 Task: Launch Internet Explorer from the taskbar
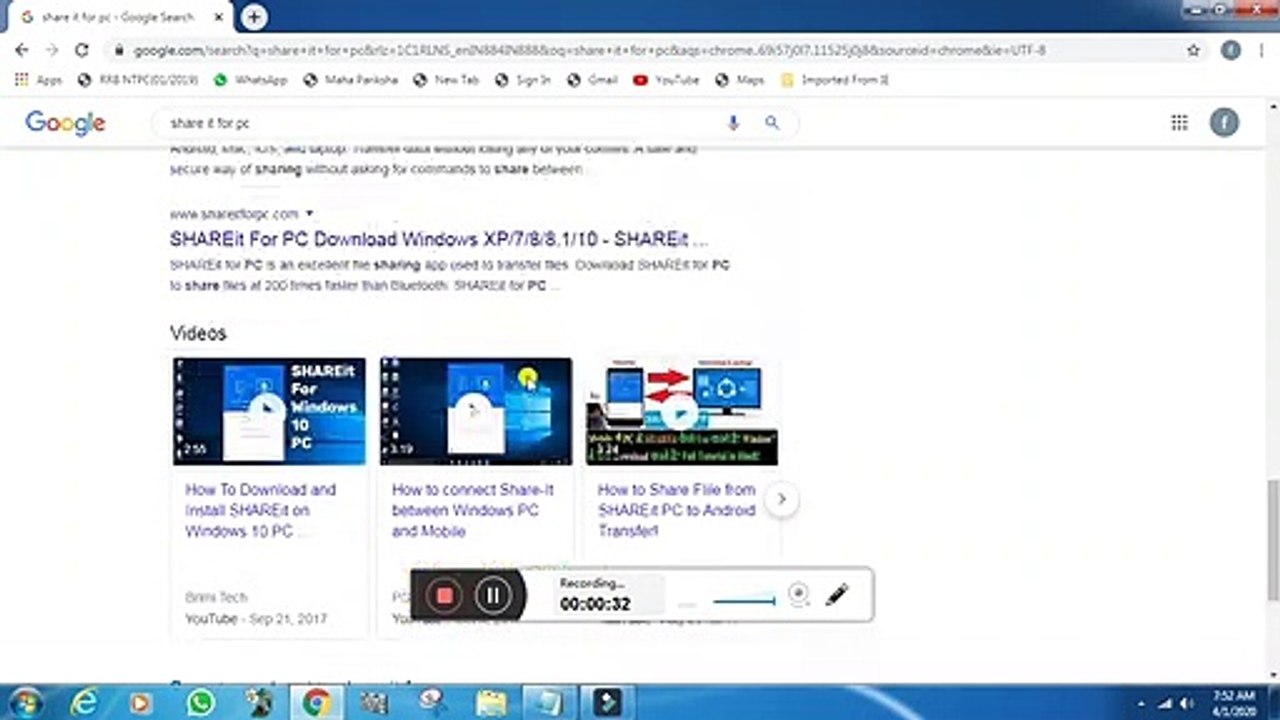coord(83,702)
